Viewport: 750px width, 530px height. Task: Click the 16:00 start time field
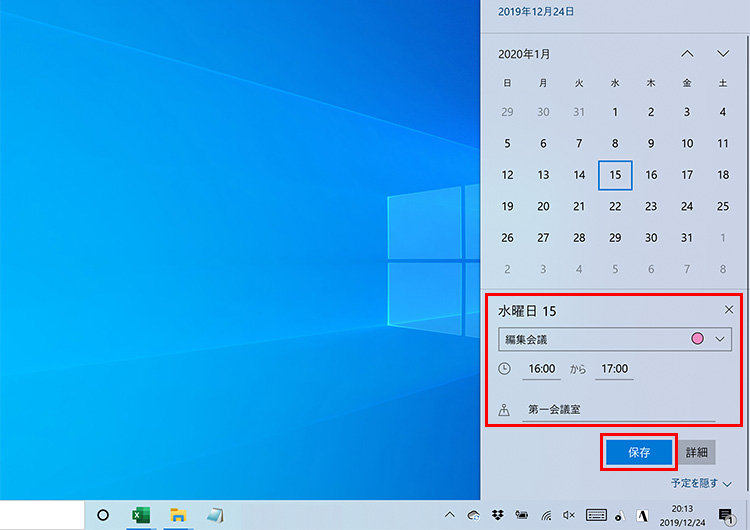[541, 369]
